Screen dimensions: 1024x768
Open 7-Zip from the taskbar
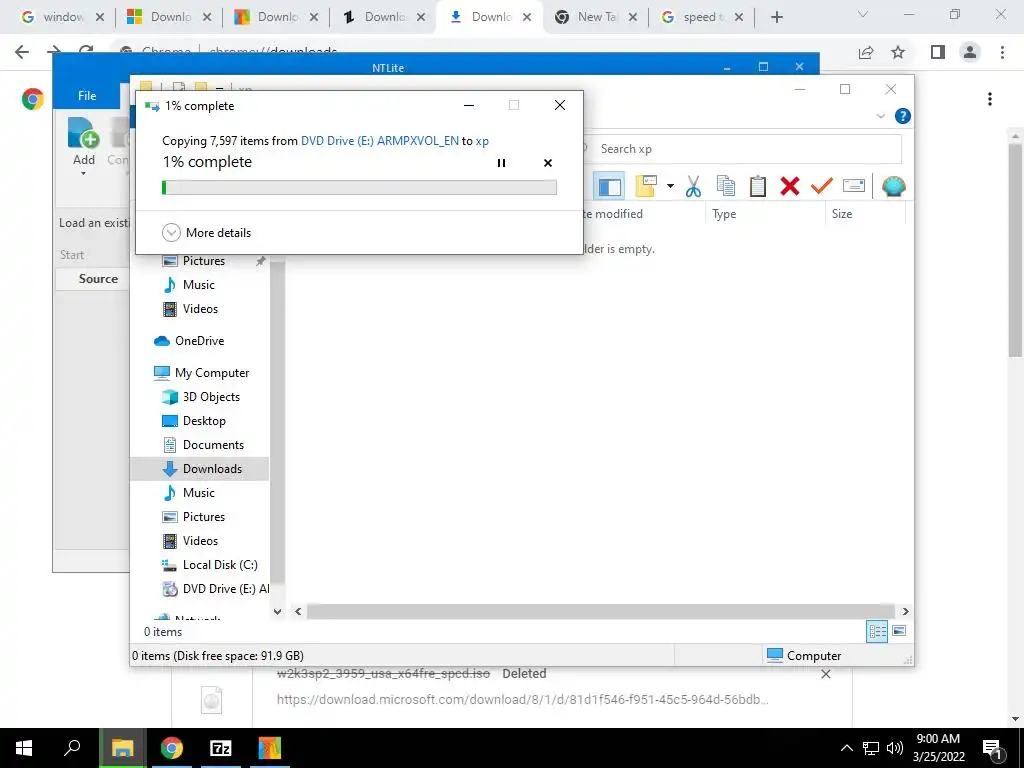(x=221, y=748)
